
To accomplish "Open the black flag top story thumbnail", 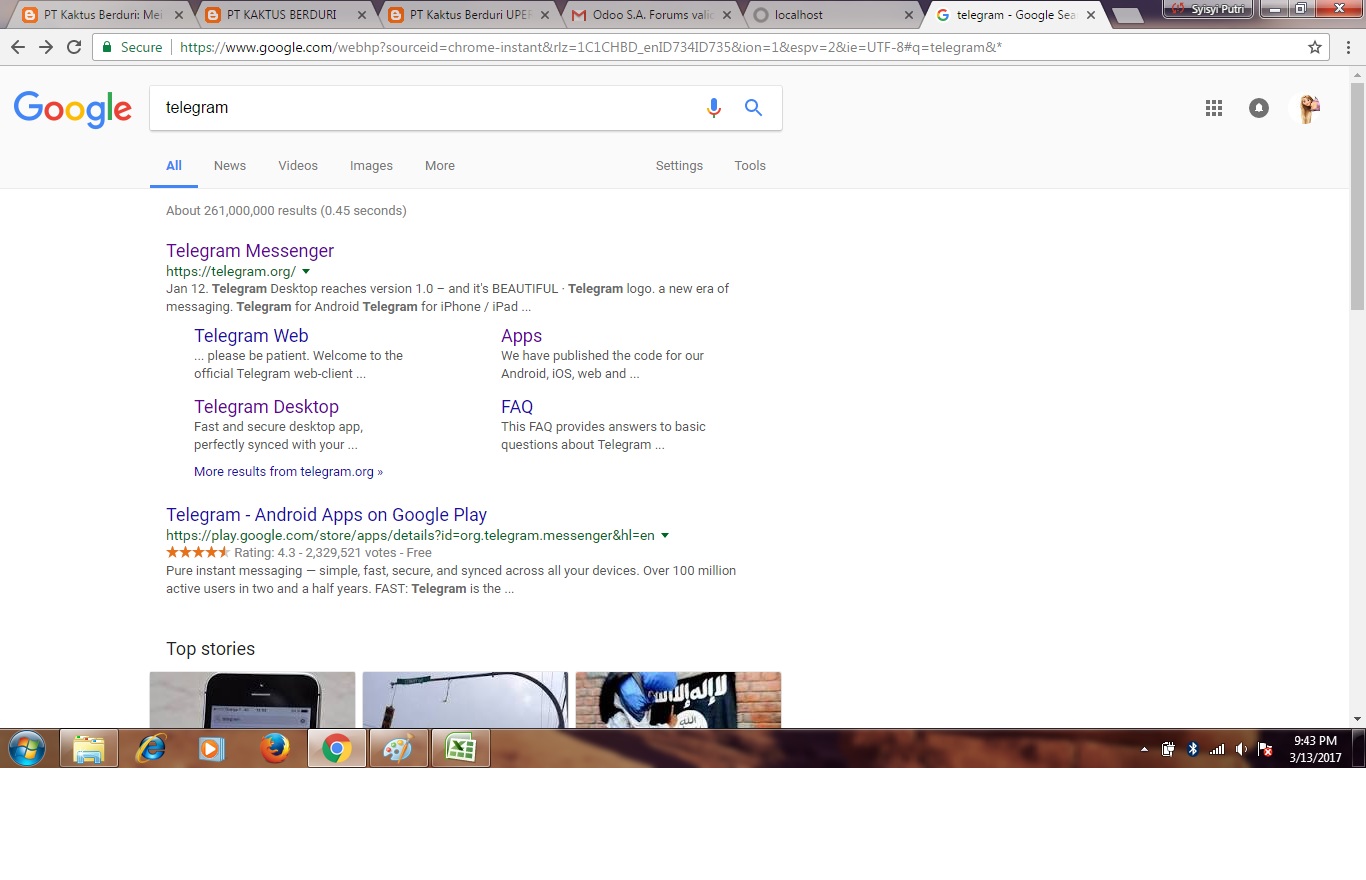I will coord(678,700).
